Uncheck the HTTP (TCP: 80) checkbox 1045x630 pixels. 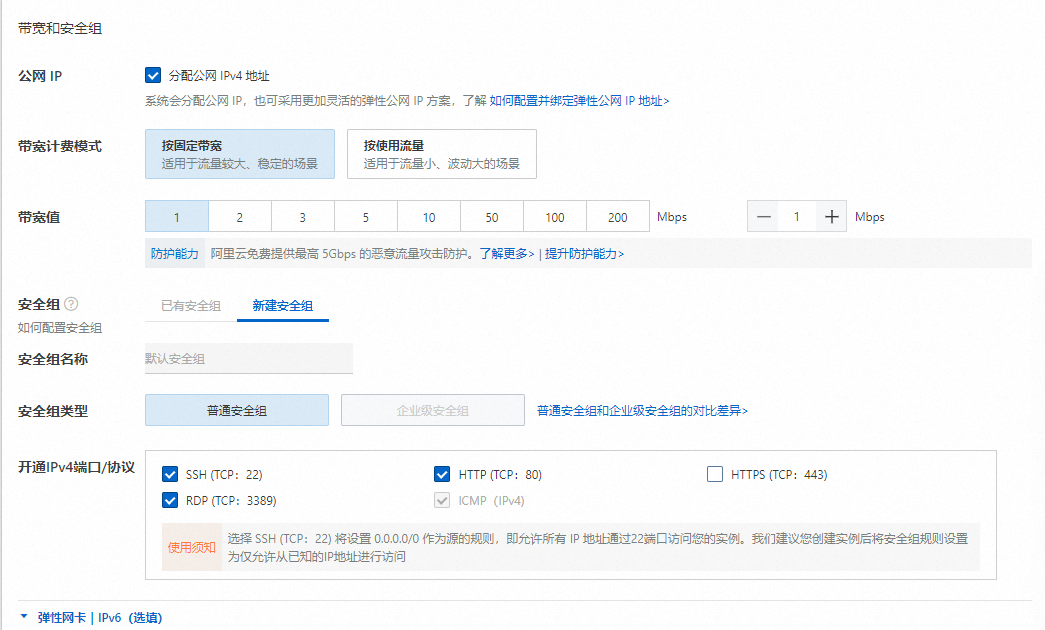coord(442,474)
